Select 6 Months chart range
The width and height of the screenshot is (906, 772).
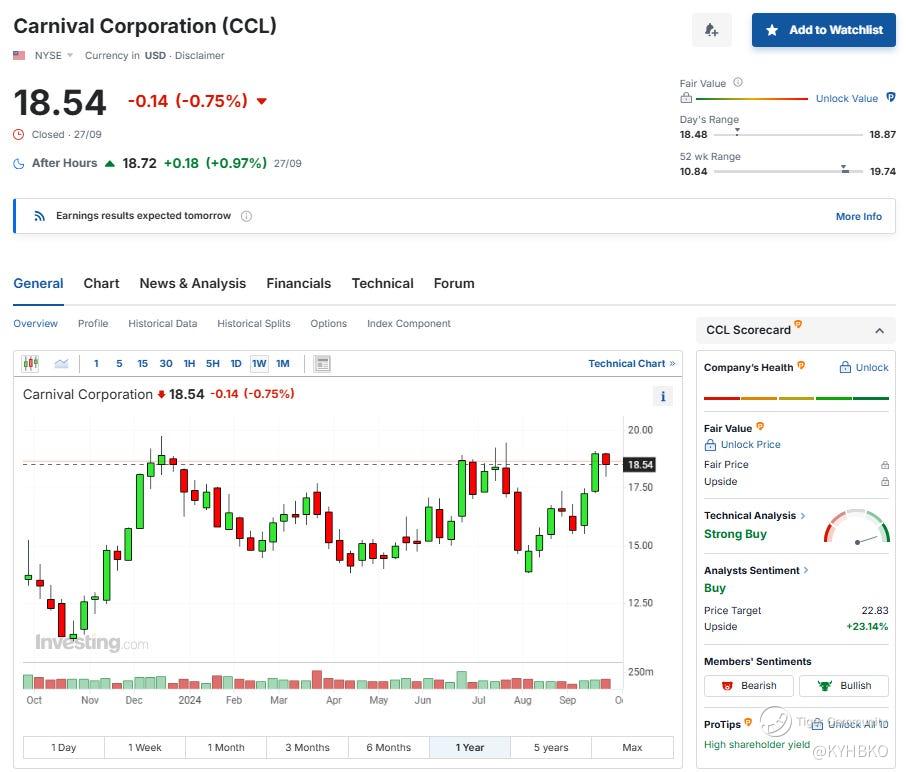[389, 747]
